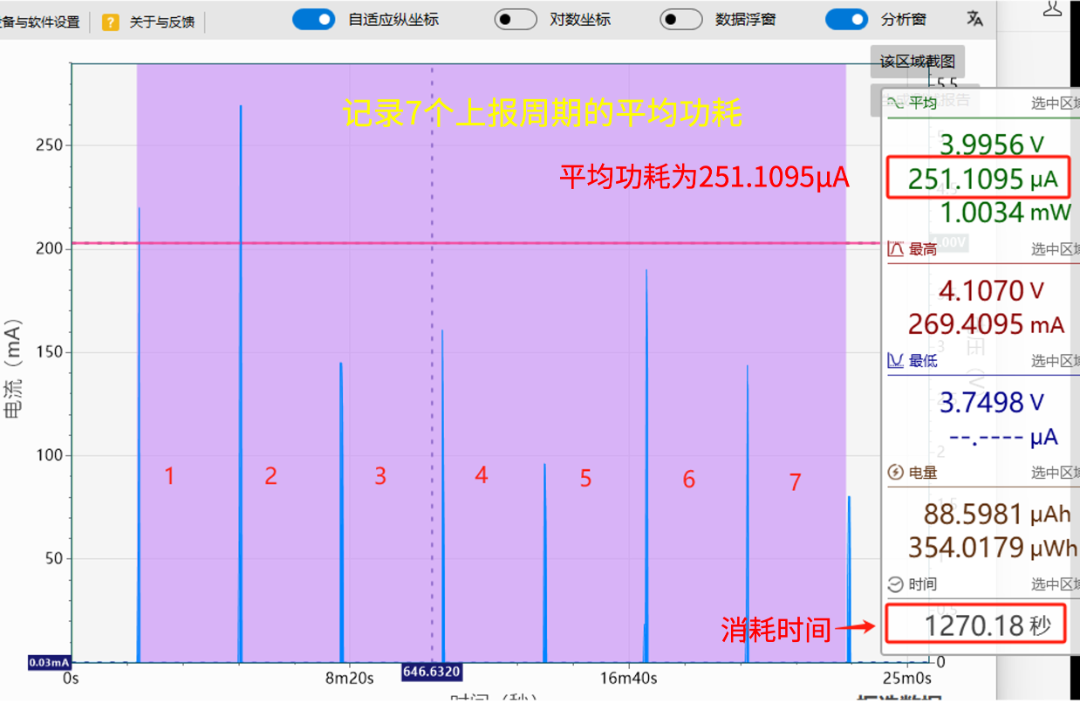Click the 8m20s time axis label
The width and height of the screenshot is (1080, 701).
click(349, 678)
